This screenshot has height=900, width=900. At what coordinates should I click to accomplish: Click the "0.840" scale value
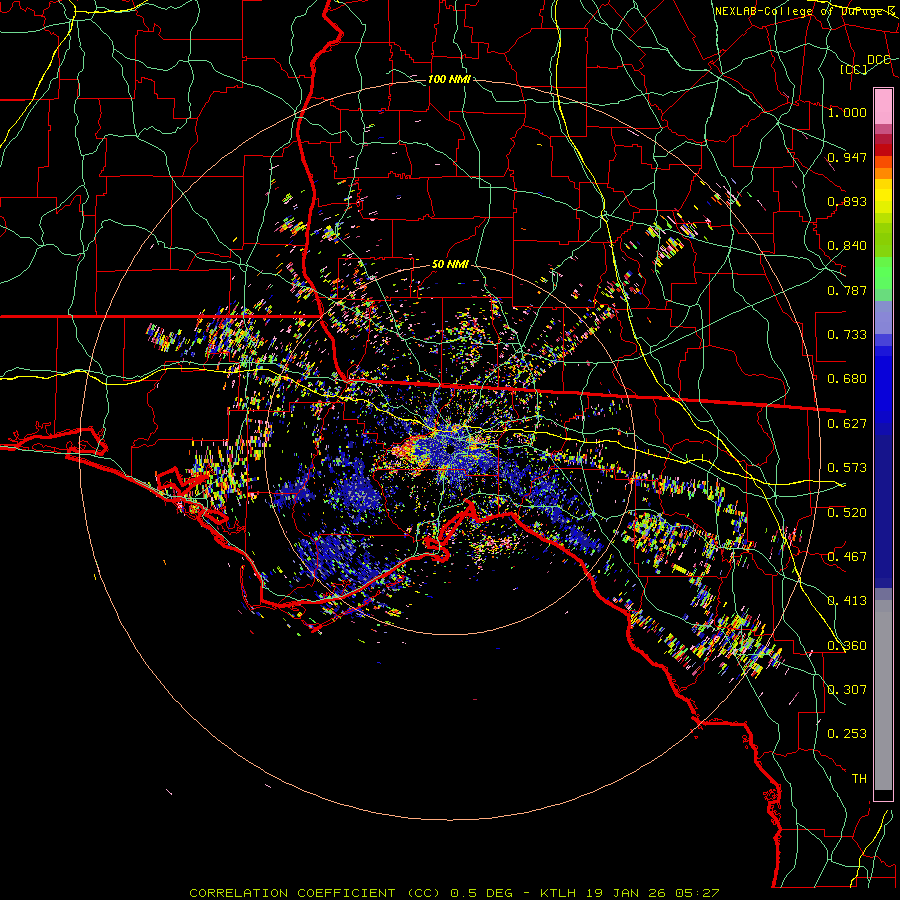pyautogui.click(x=847, y=246)
